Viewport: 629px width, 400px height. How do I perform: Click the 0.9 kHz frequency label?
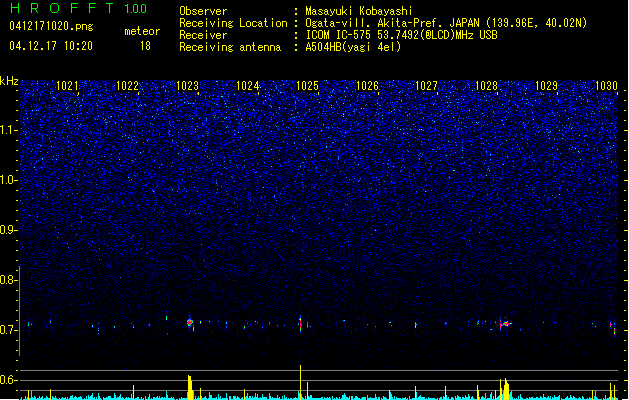click(x=8, y=230)
